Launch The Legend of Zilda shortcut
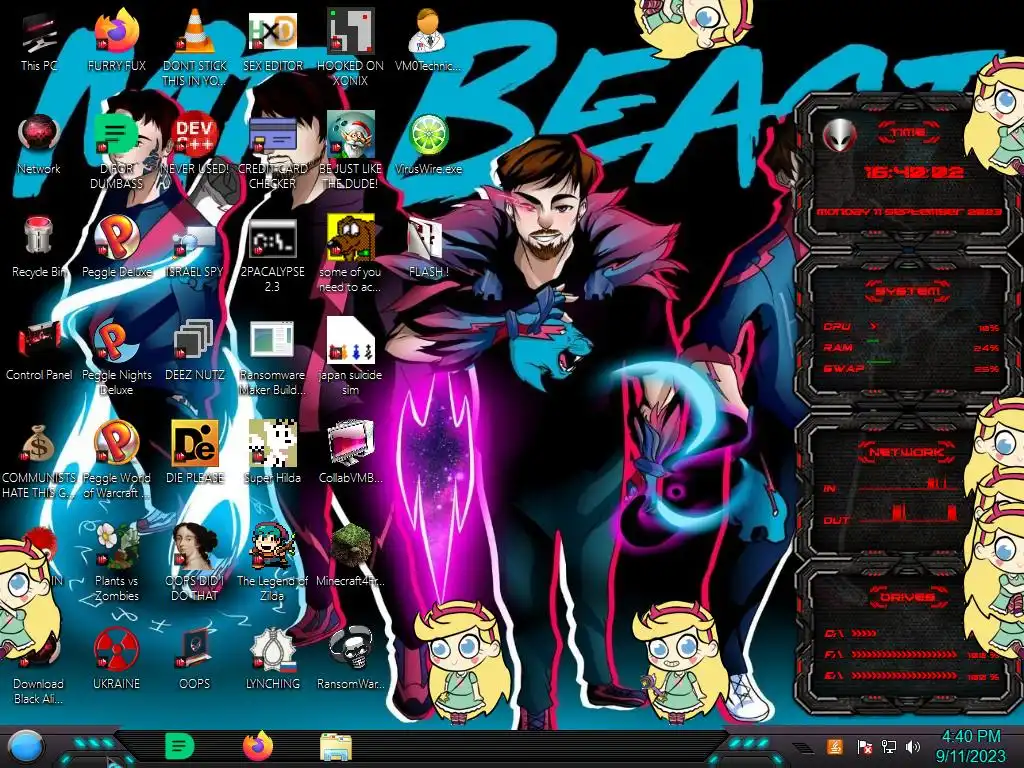The width and height of the screenshot is (1024, 768). [x=273, y=562]
